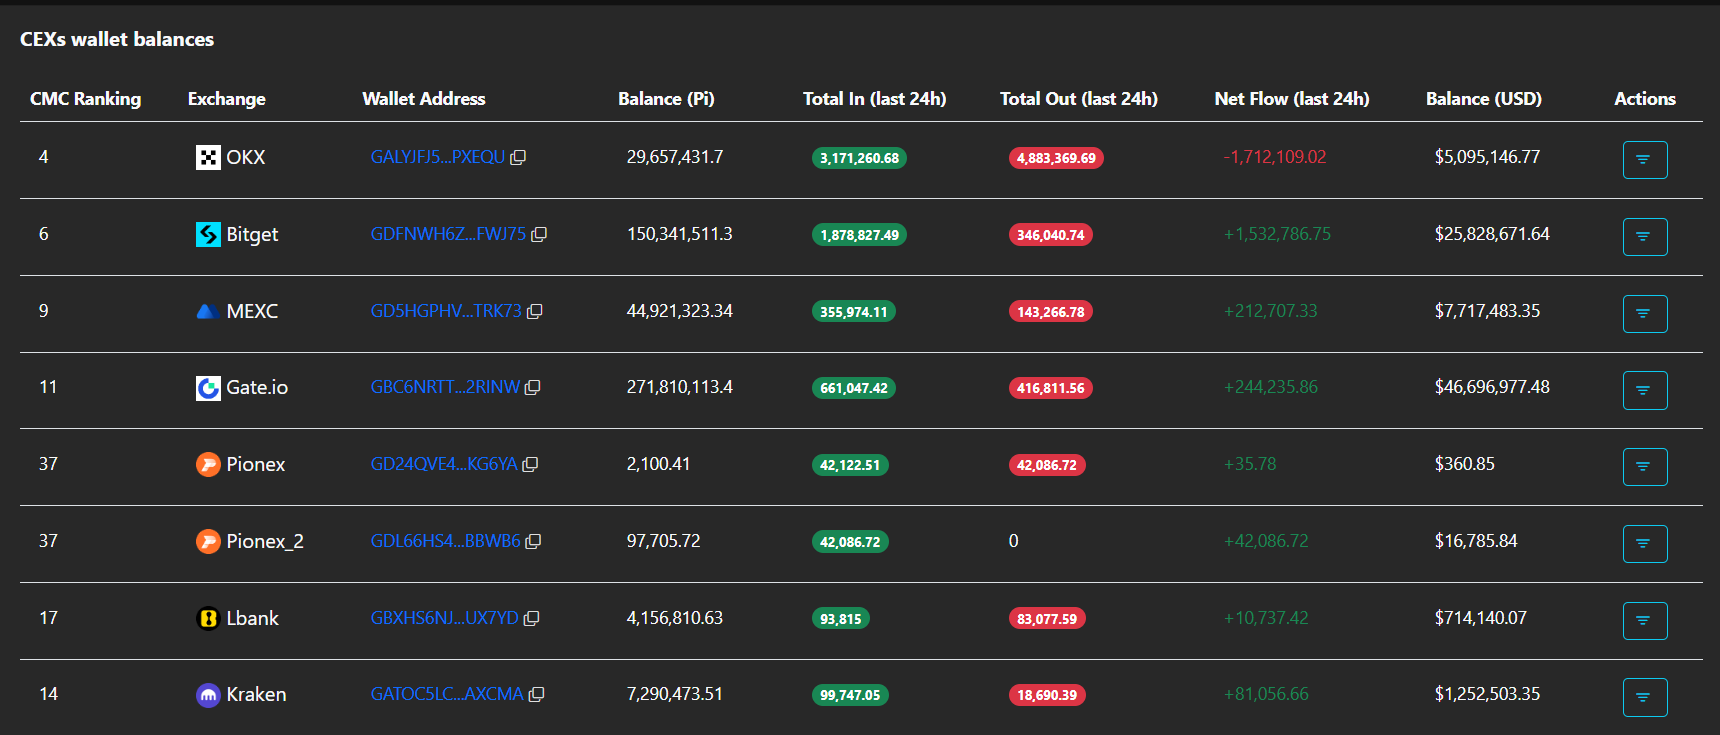Click the Gate.io exchange logo
Image resolution: width=1720 pixels, height=735 pixels.
pos(208,388)
